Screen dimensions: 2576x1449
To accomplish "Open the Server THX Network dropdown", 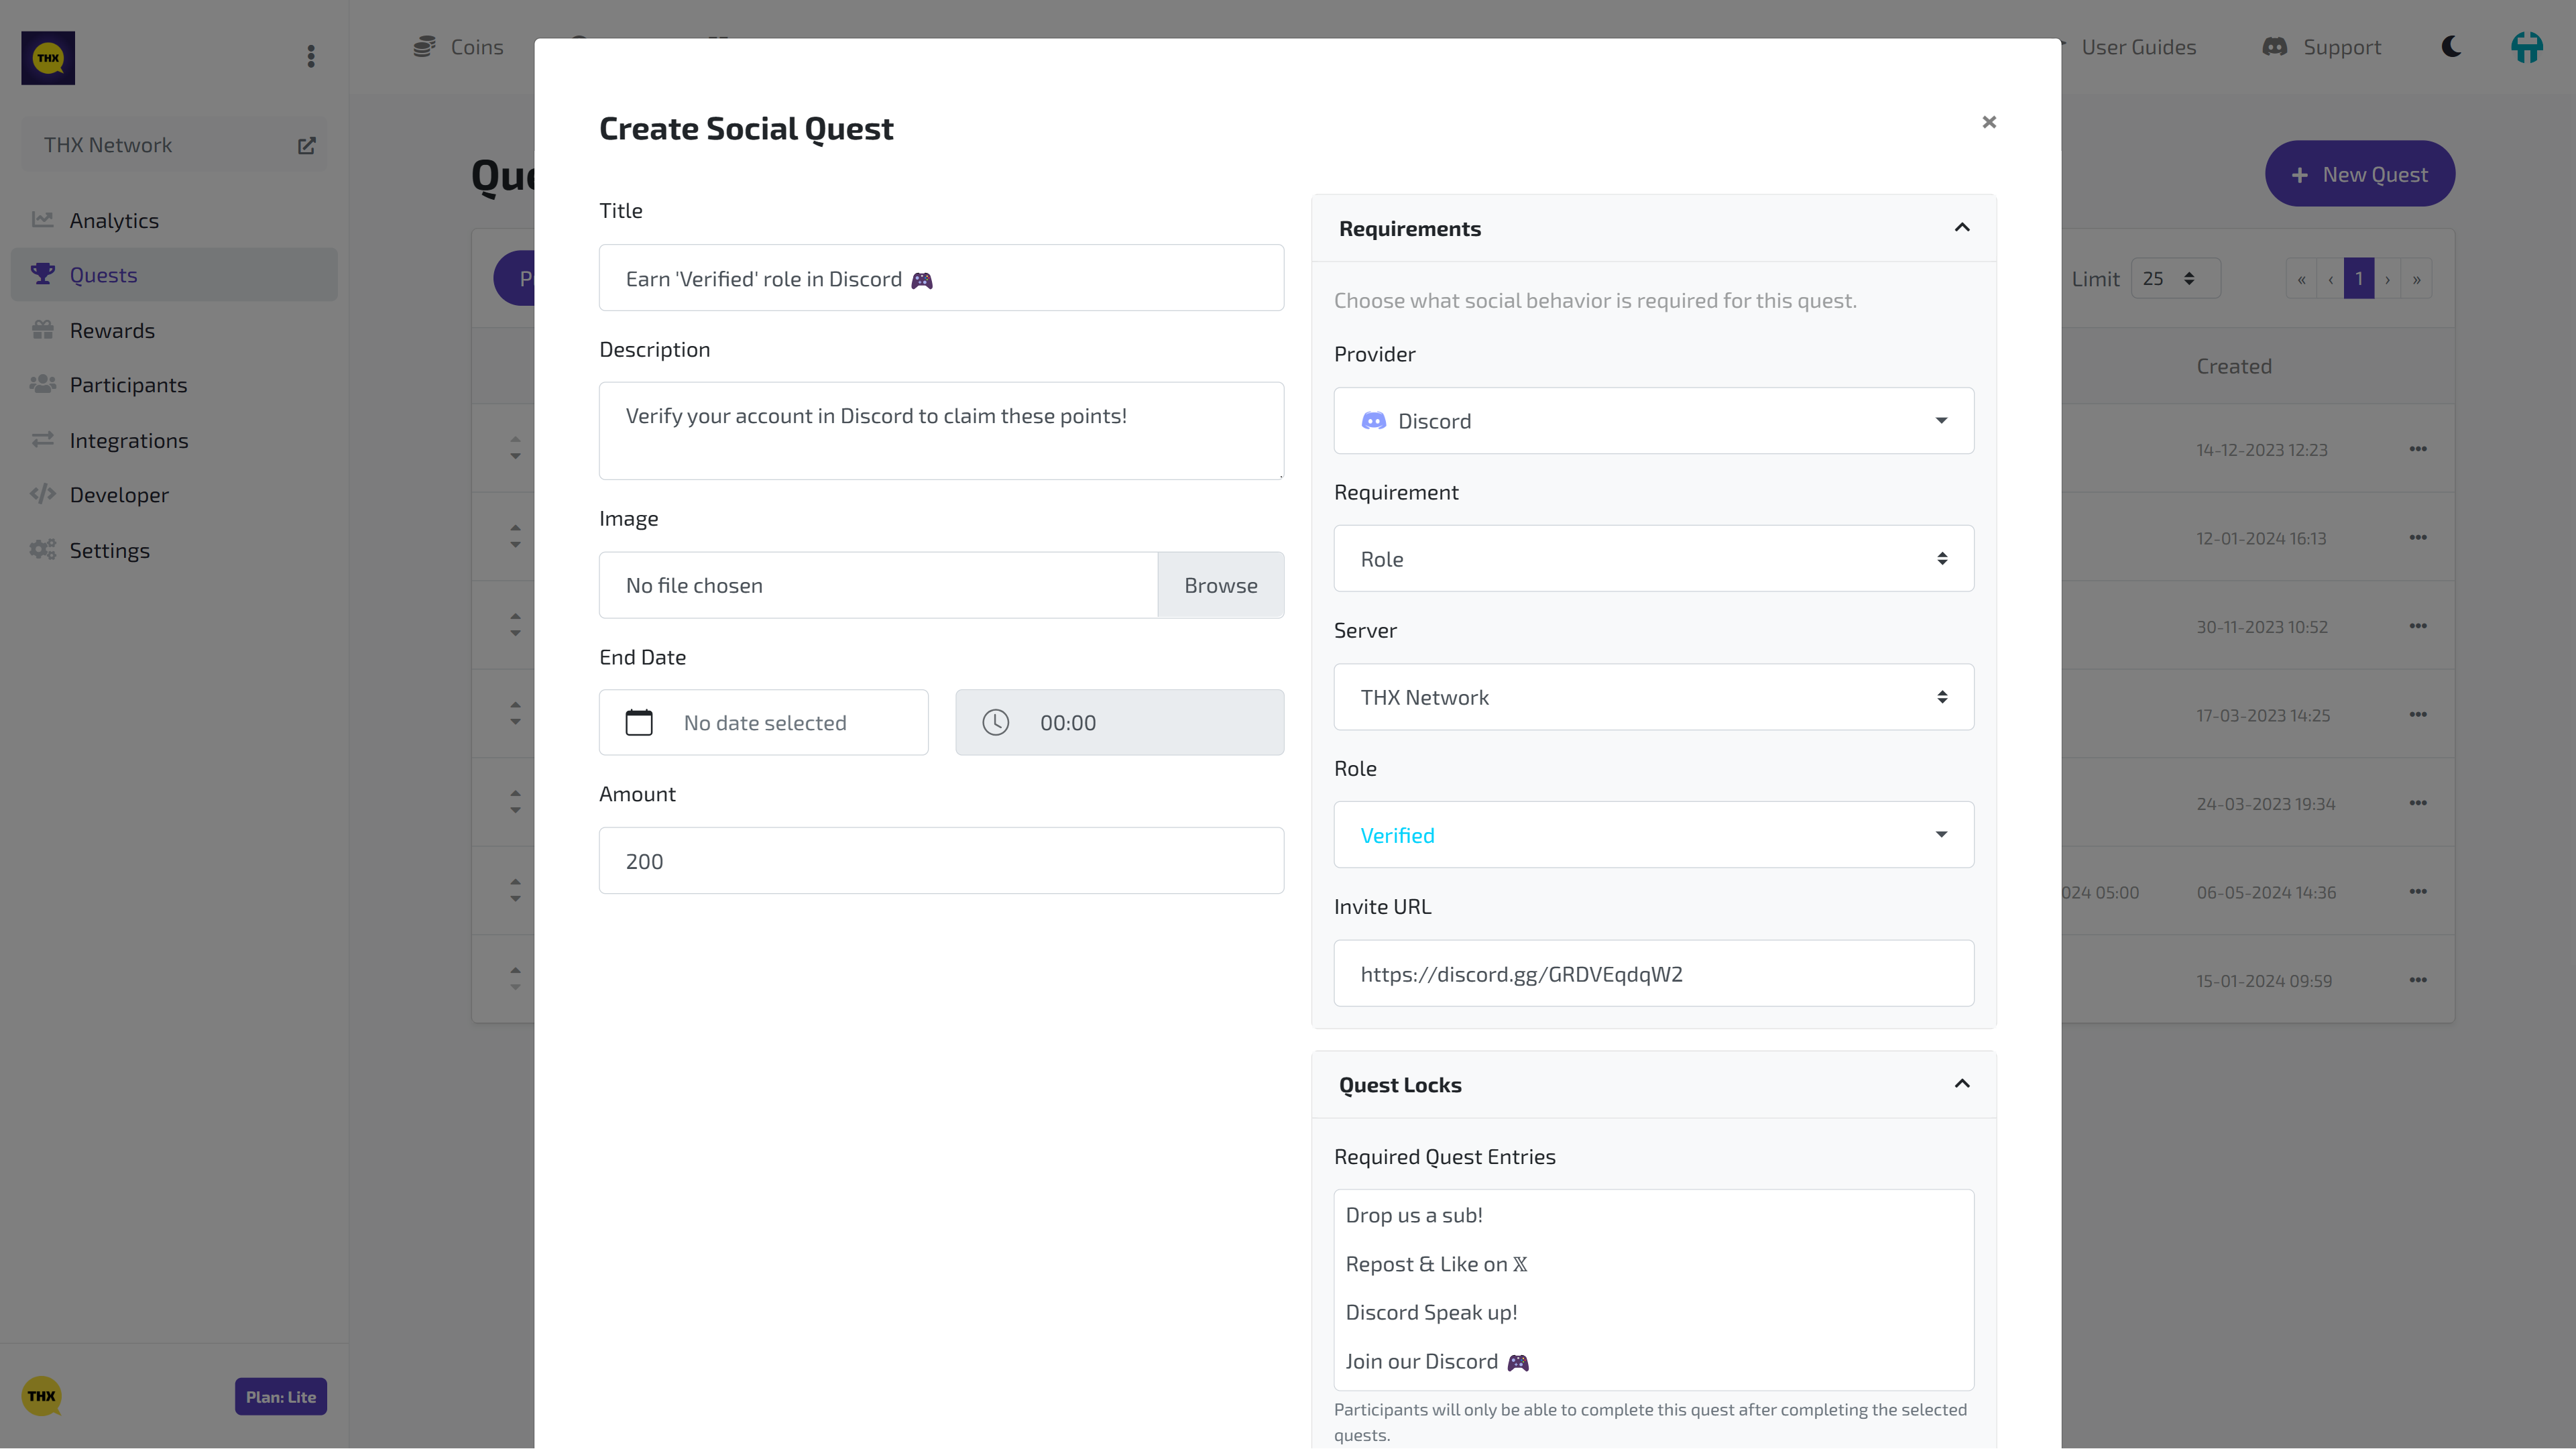I will tap(1653, 697).
